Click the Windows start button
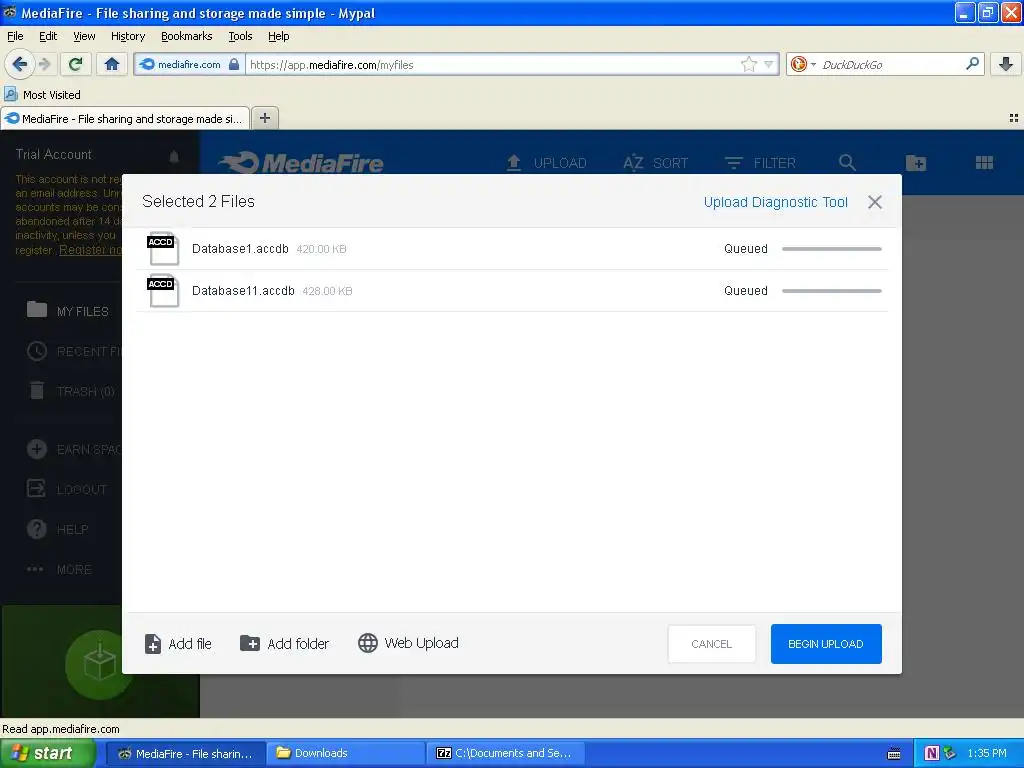Screen dimensions: 1024x768 coord(48,753)
